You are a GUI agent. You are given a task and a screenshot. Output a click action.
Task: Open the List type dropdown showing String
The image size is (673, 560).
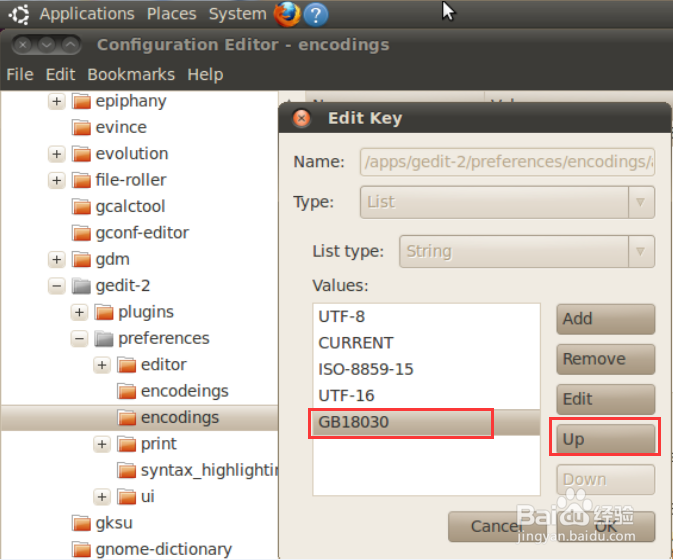pos(527,251)
